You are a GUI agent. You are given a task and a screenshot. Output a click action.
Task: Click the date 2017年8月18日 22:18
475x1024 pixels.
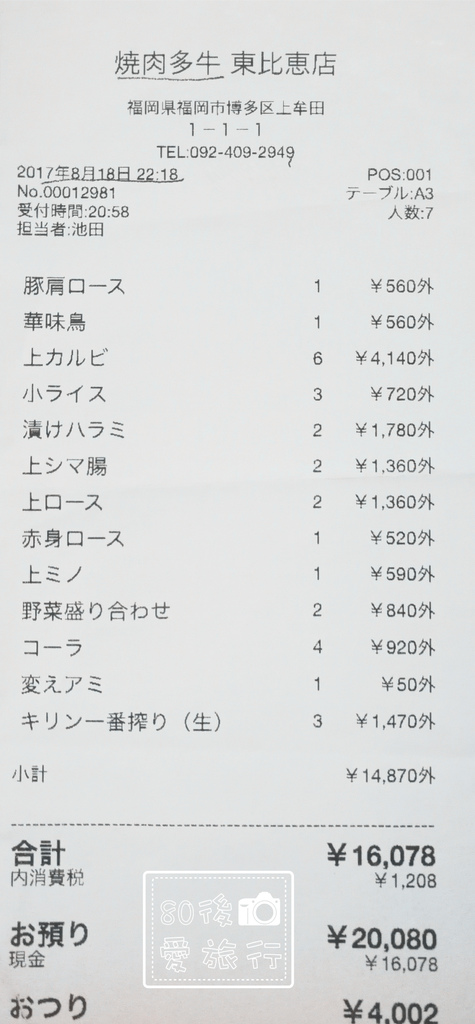97,173
